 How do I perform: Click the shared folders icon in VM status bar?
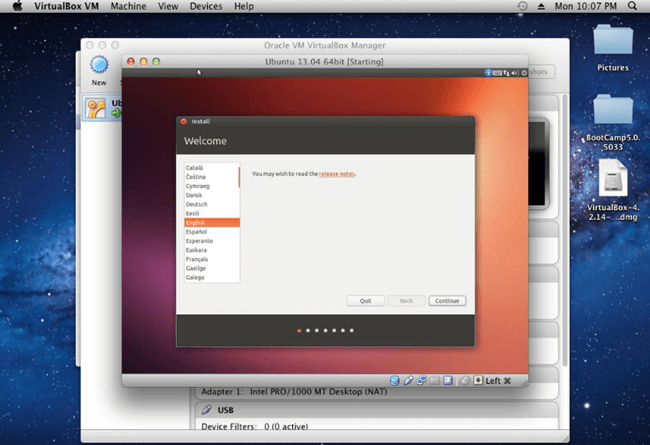click(x=434, y=380)
